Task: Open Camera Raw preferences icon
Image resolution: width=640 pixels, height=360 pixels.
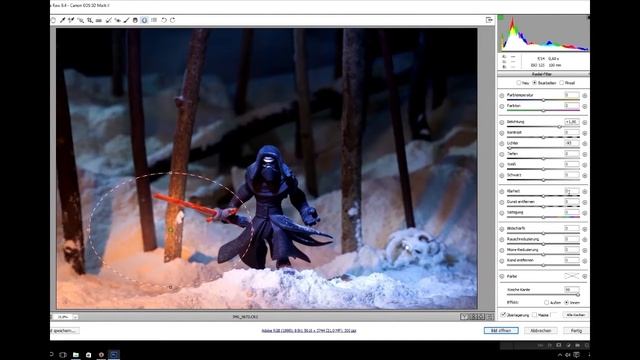Action: pos(154,20)
